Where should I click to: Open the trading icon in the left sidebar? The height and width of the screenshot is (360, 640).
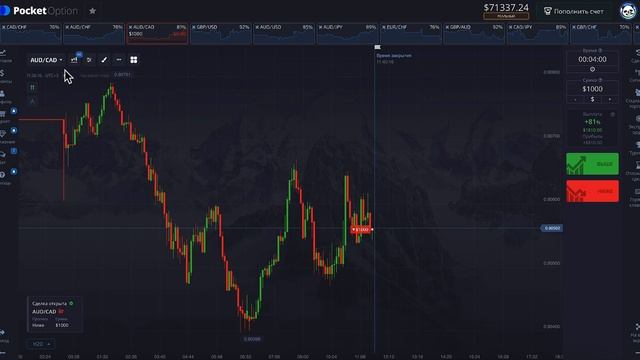(3, 53)
